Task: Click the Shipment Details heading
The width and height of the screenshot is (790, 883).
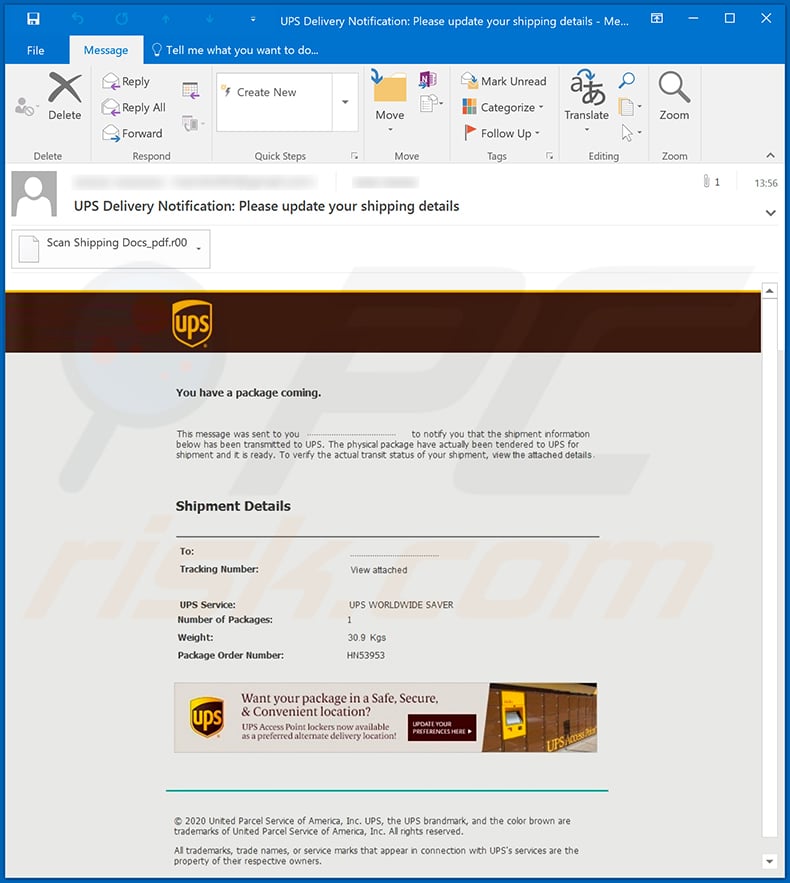Action: (x=233, y=506)
